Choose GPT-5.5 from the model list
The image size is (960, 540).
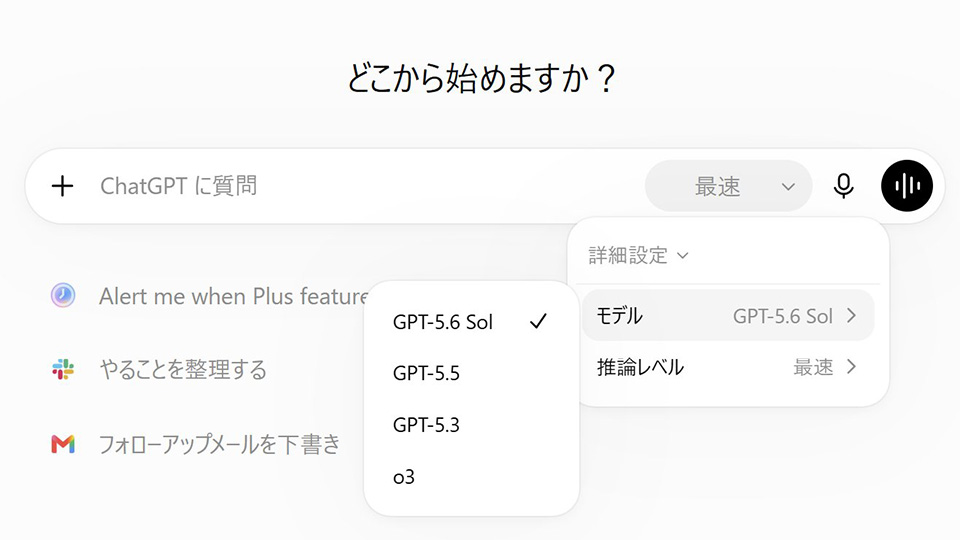click(x=471, y=373)
